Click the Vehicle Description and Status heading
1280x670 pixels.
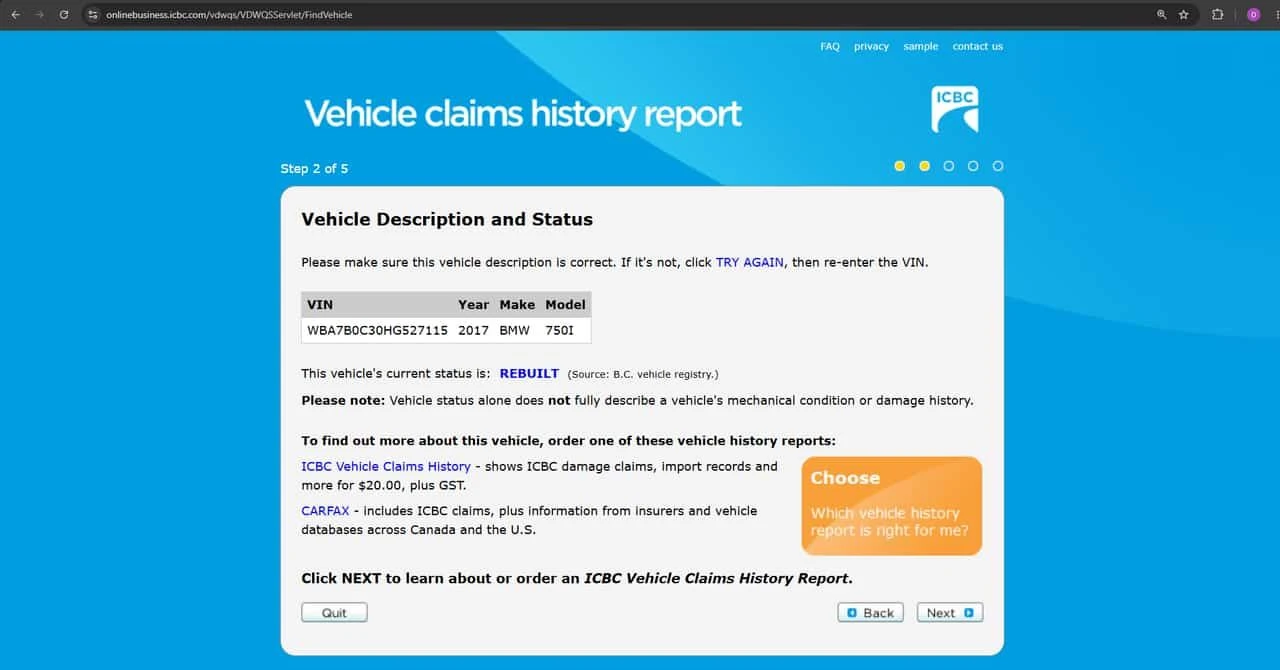[x=447, y=219]
